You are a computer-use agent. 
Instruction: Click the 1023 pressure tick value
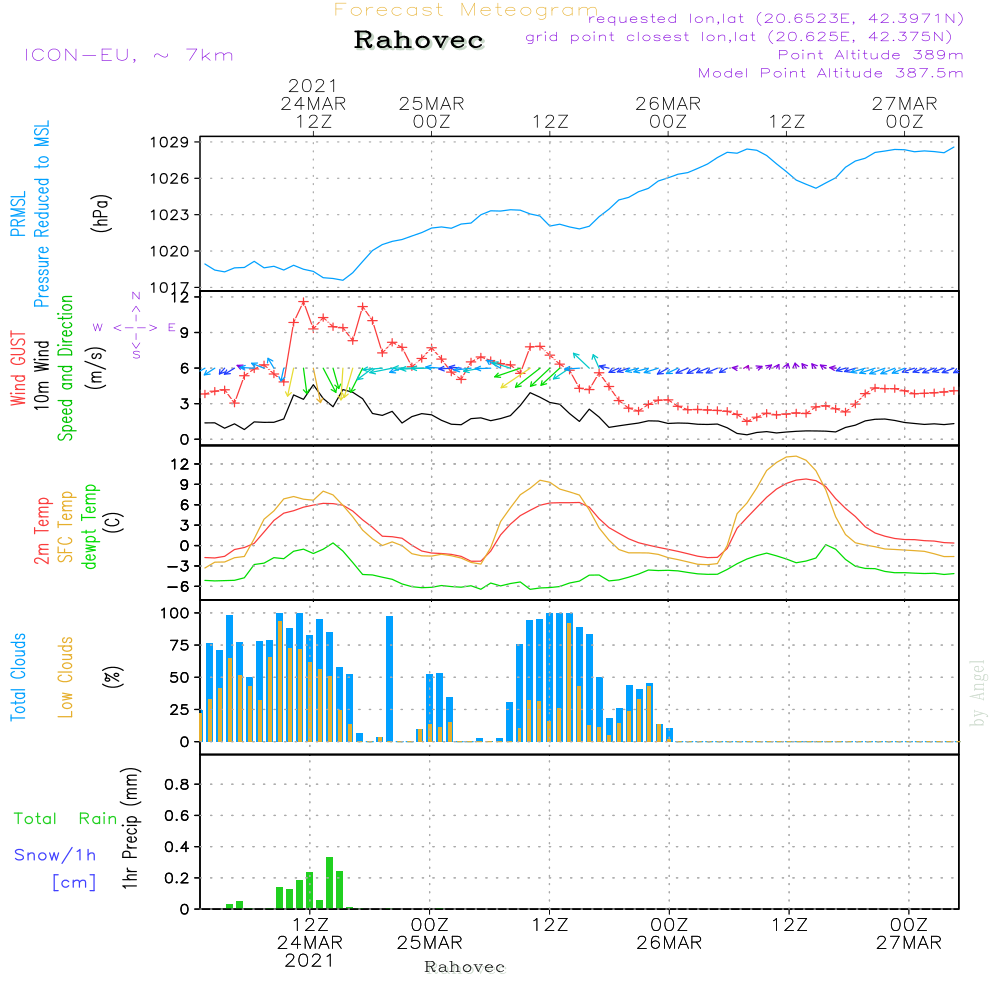(x=170, y=215)
